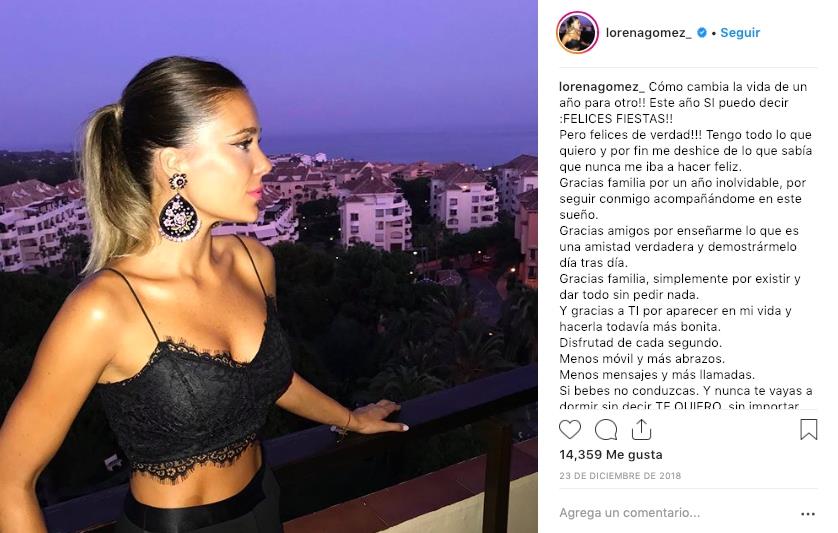Screen dimensions: 838x533
Task: Click the post photo of the woman
Action: [x=269, y=266]
